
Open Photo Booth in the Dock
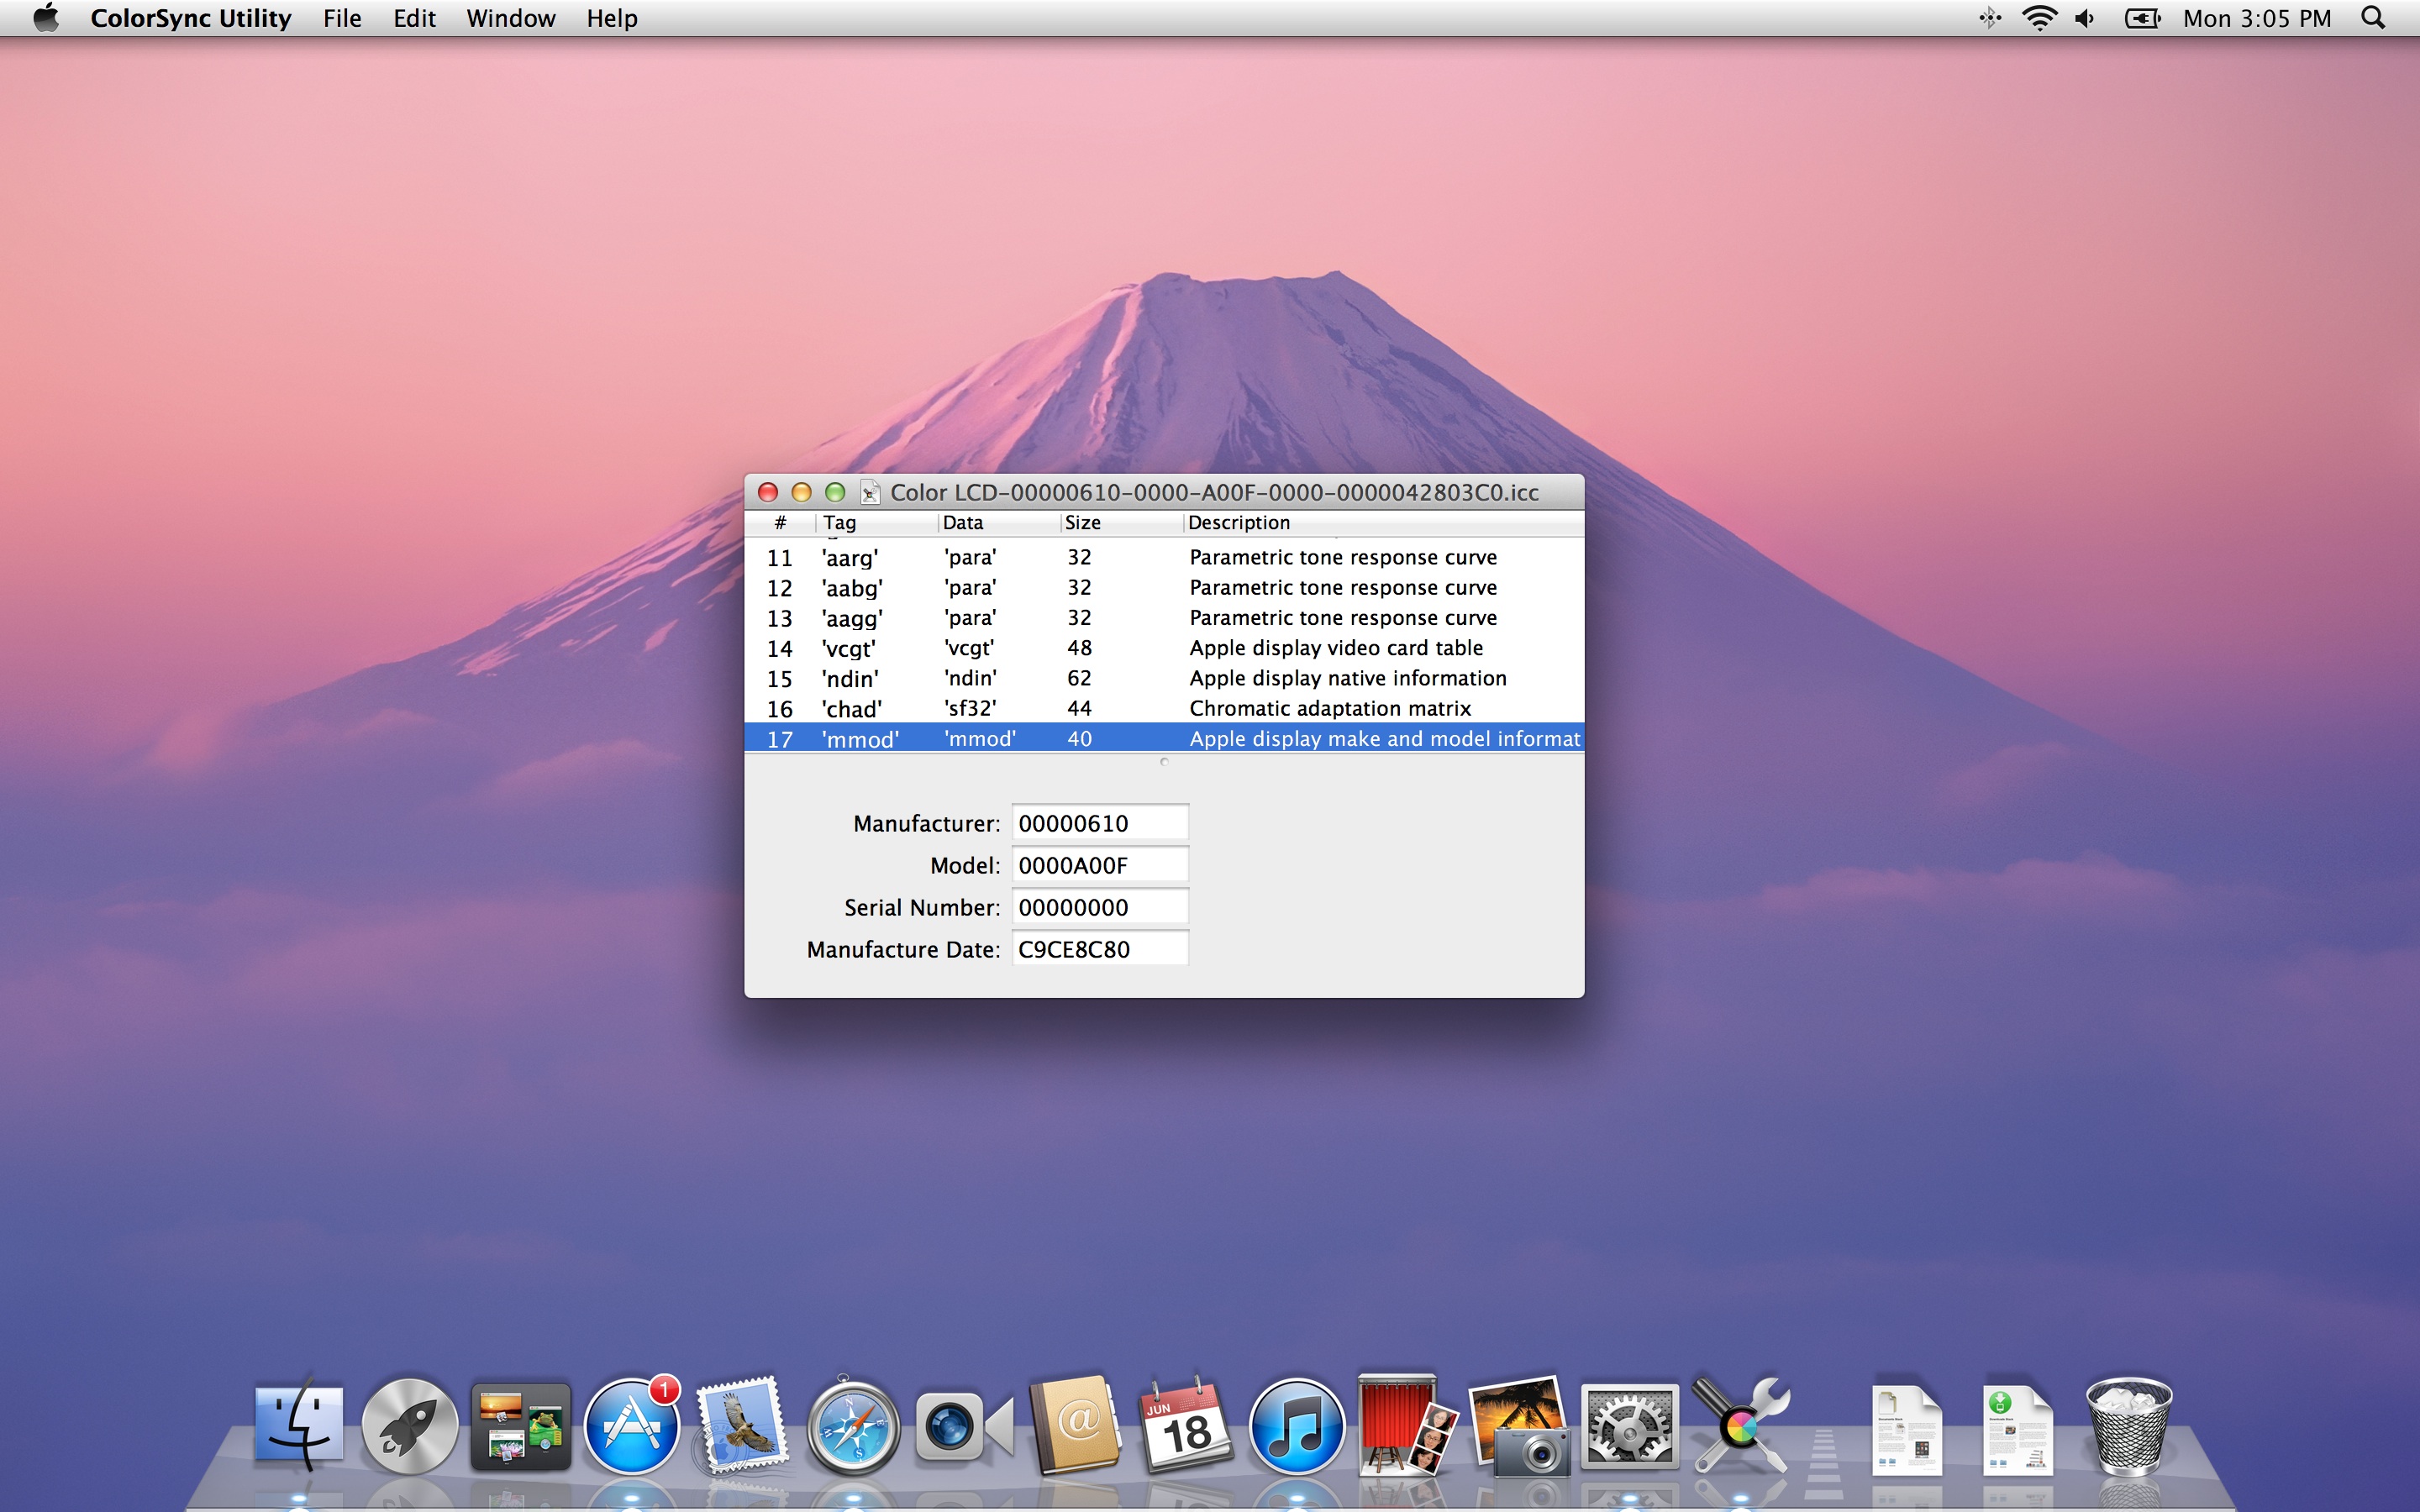1407,1426
